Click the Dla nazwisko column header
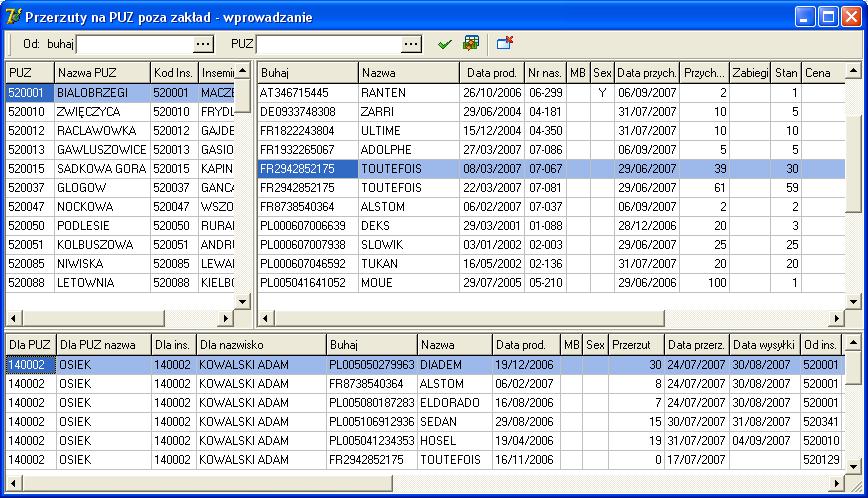 pyautogui.click(x=261, y=345)
